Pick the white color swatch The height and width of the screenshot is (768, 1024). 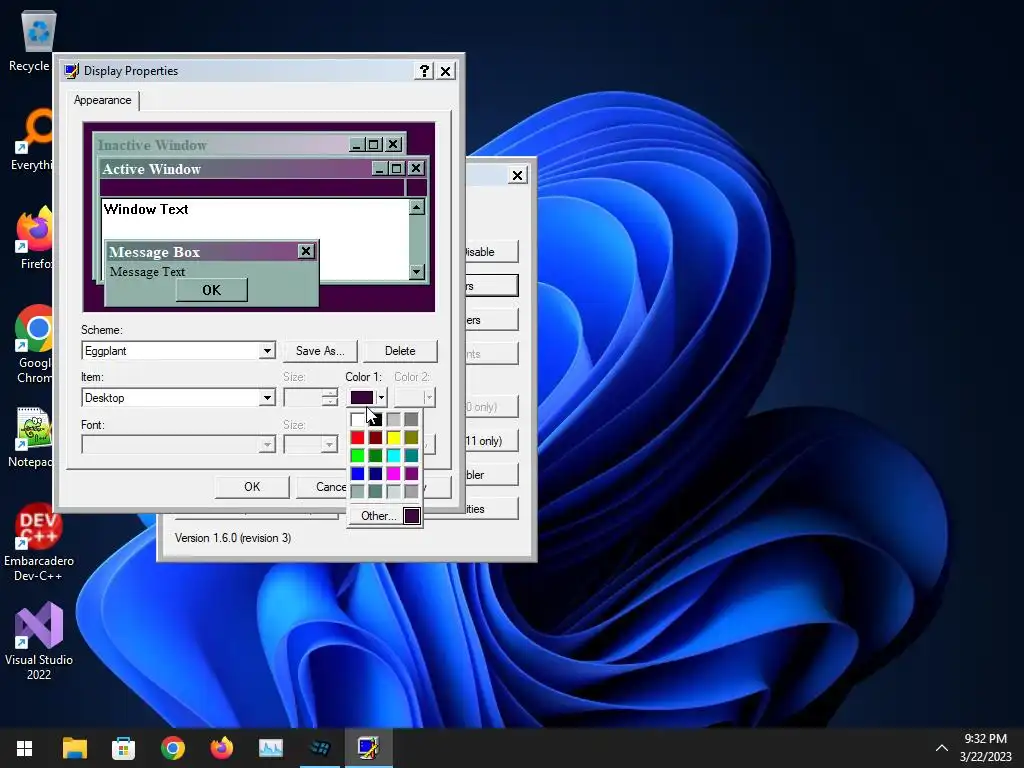pos(357,419)
